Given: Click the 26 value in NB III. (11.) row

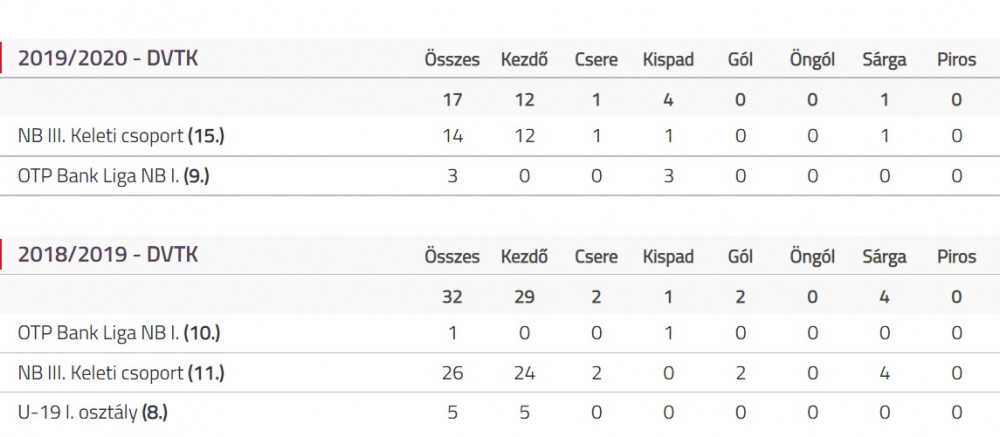Looking at the screenshot, I should (452, 373).
